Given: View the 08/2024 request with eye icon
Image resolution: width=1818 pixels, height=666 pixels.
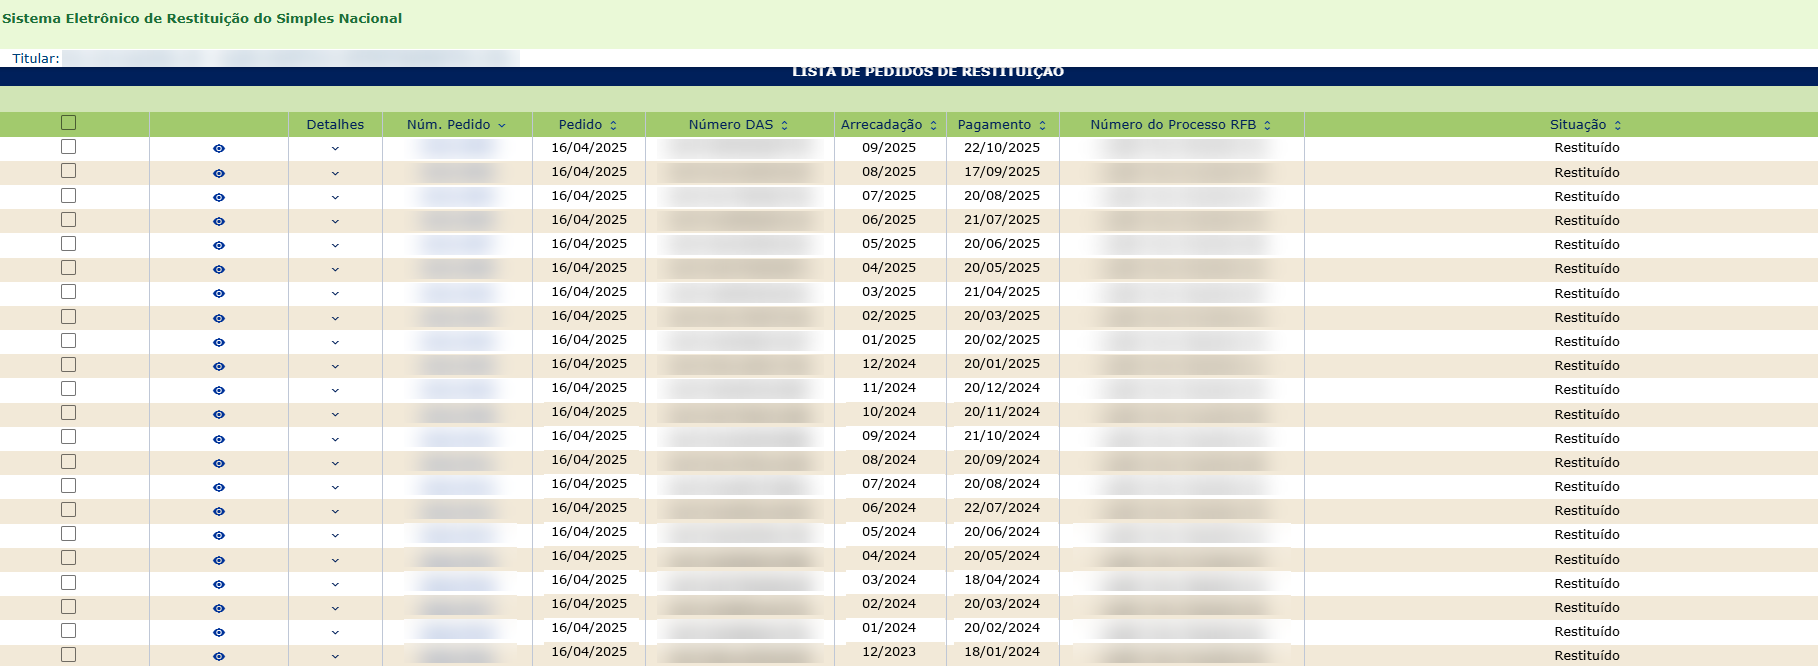Looking at the screenshot, I should [219, 463].
